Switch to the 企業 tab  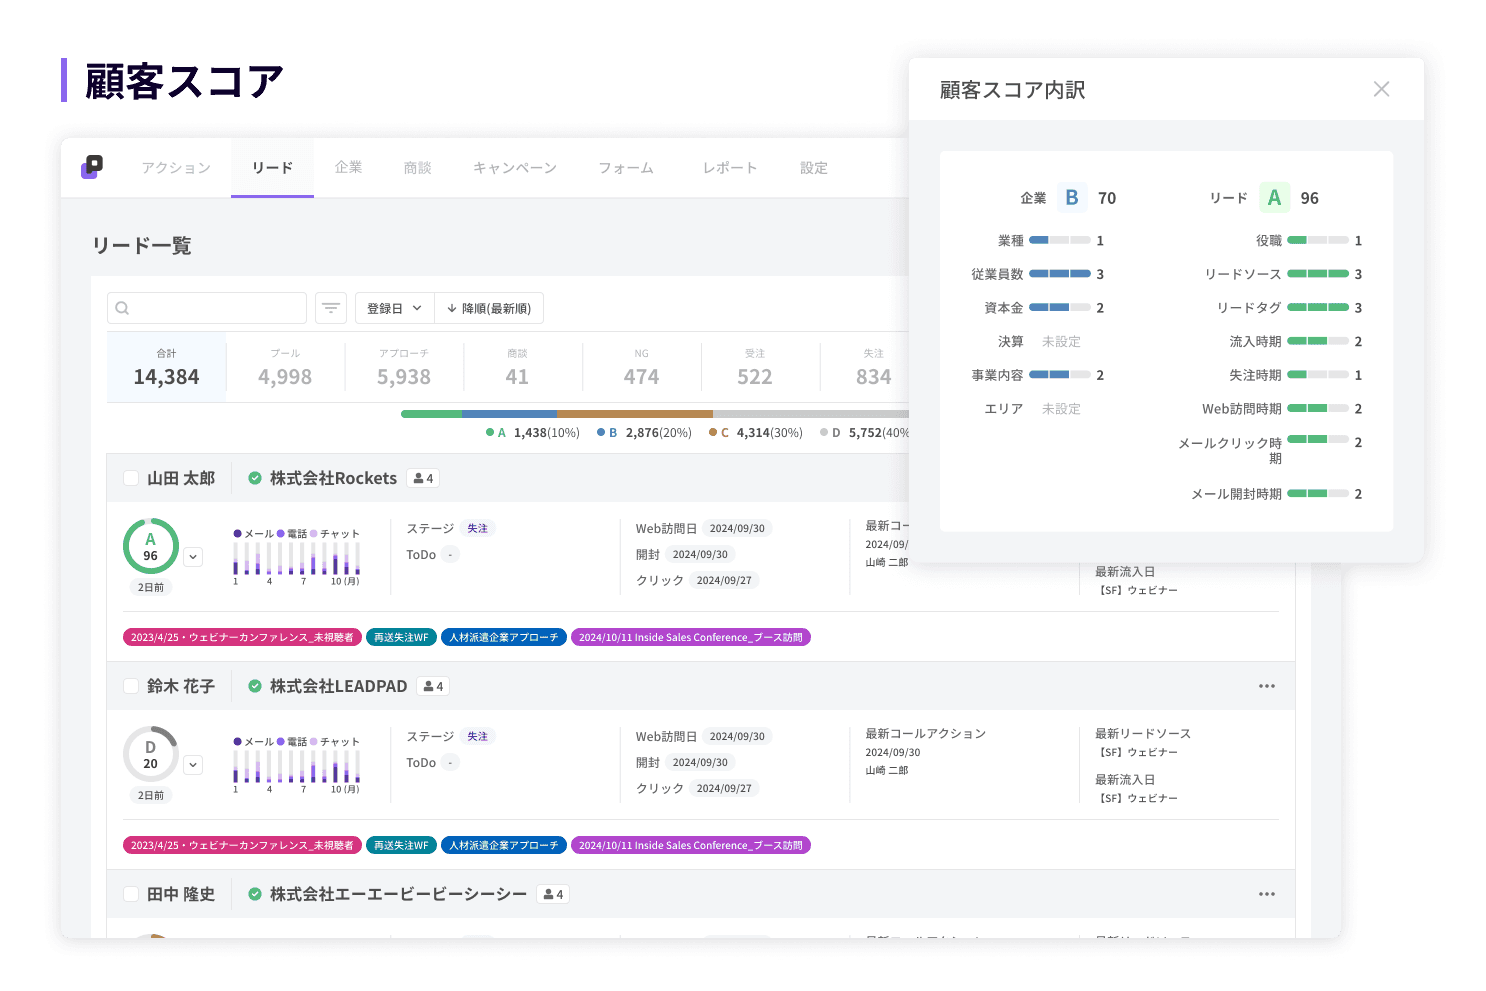pyautogui.click(x=348, y=168)
